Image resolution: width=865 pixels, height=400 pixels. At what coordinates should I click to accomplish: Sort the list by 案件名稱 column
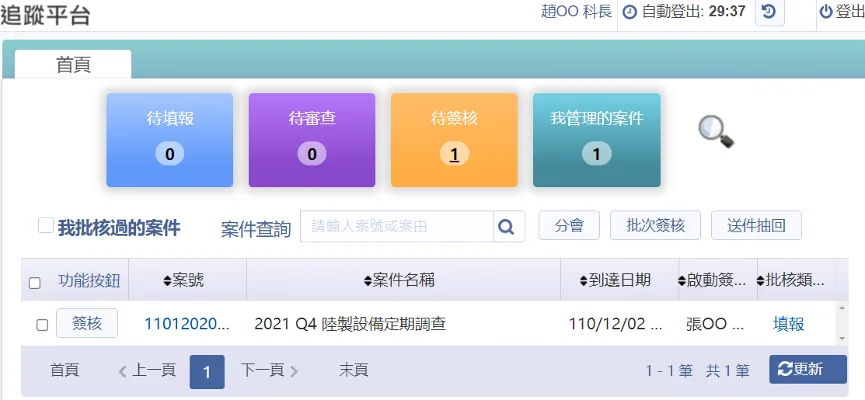pos(399,280)
